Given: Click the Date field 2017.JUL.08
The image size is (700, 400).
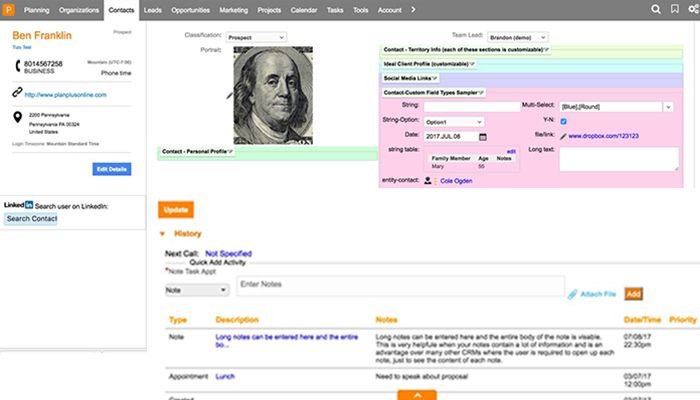Looking at the screenshot, I should 450,137.
